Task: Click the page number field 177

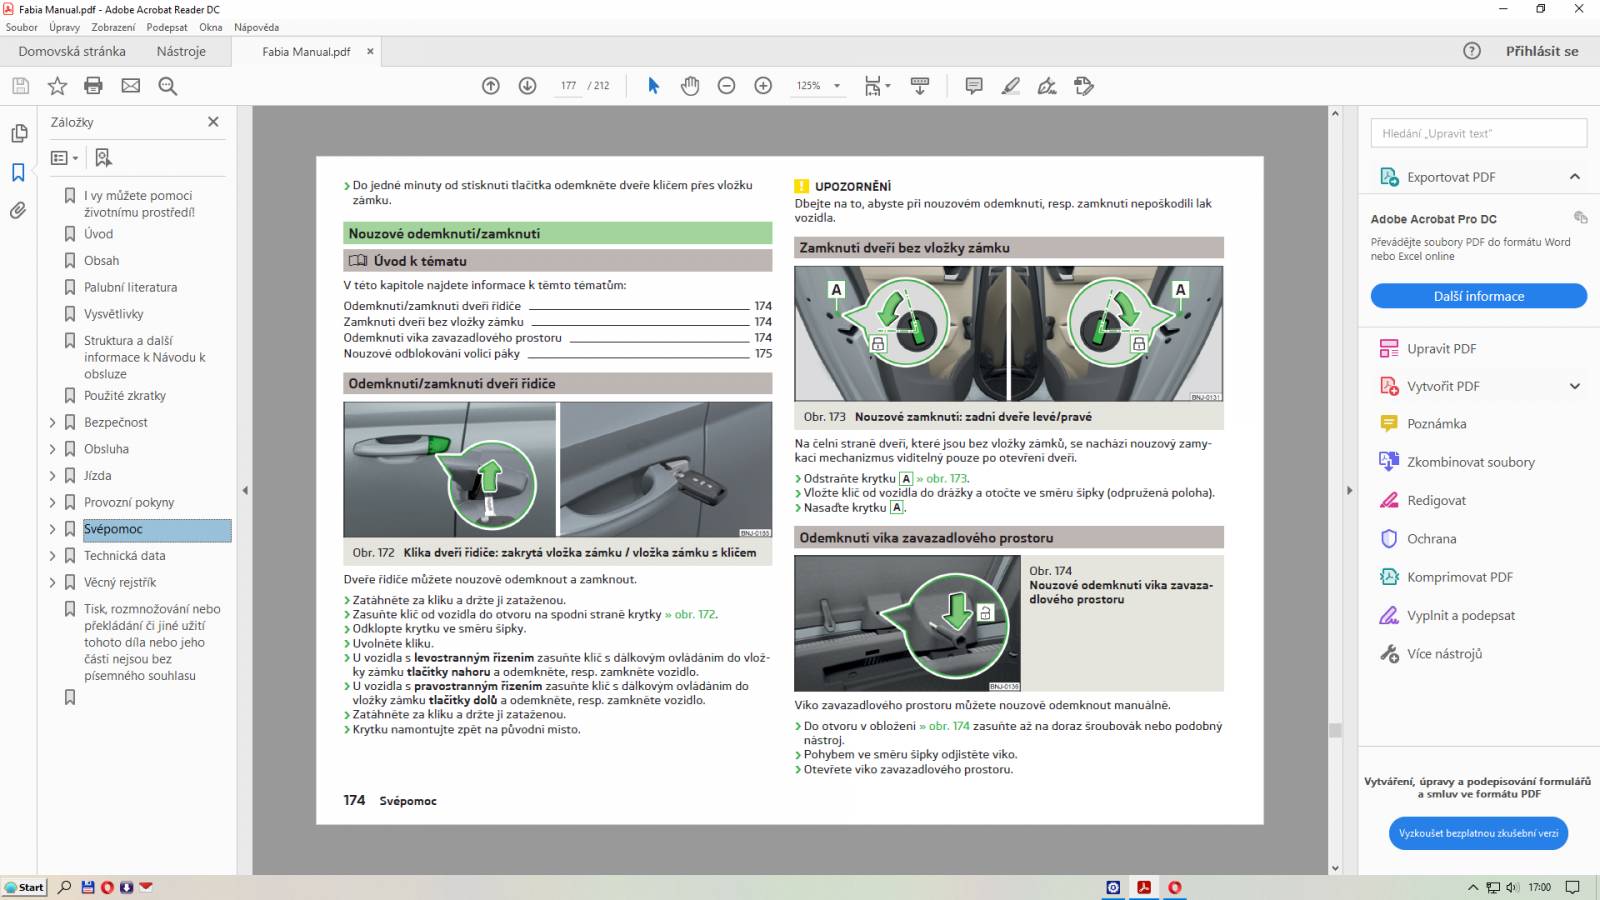Action: (568, 86)
